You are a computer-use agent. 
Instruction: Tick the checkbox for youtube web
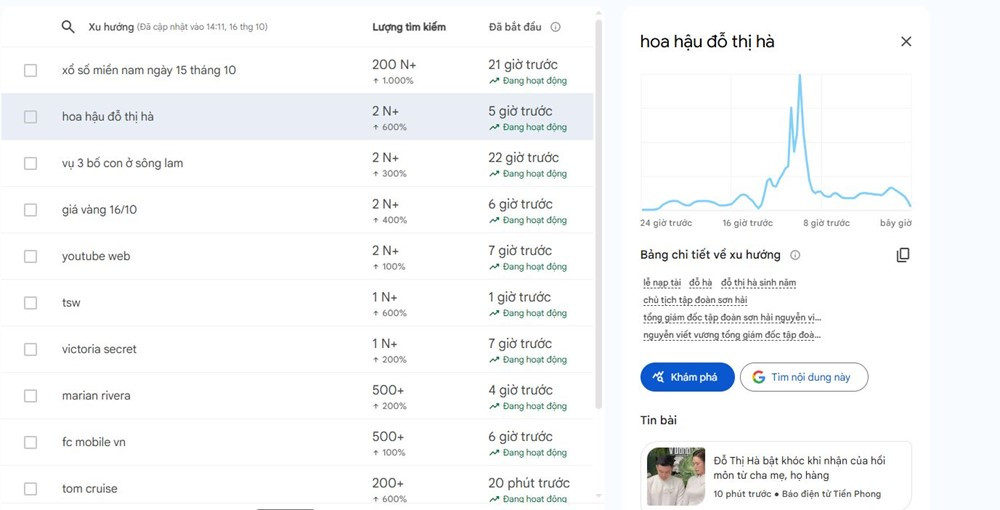(31, 256)
